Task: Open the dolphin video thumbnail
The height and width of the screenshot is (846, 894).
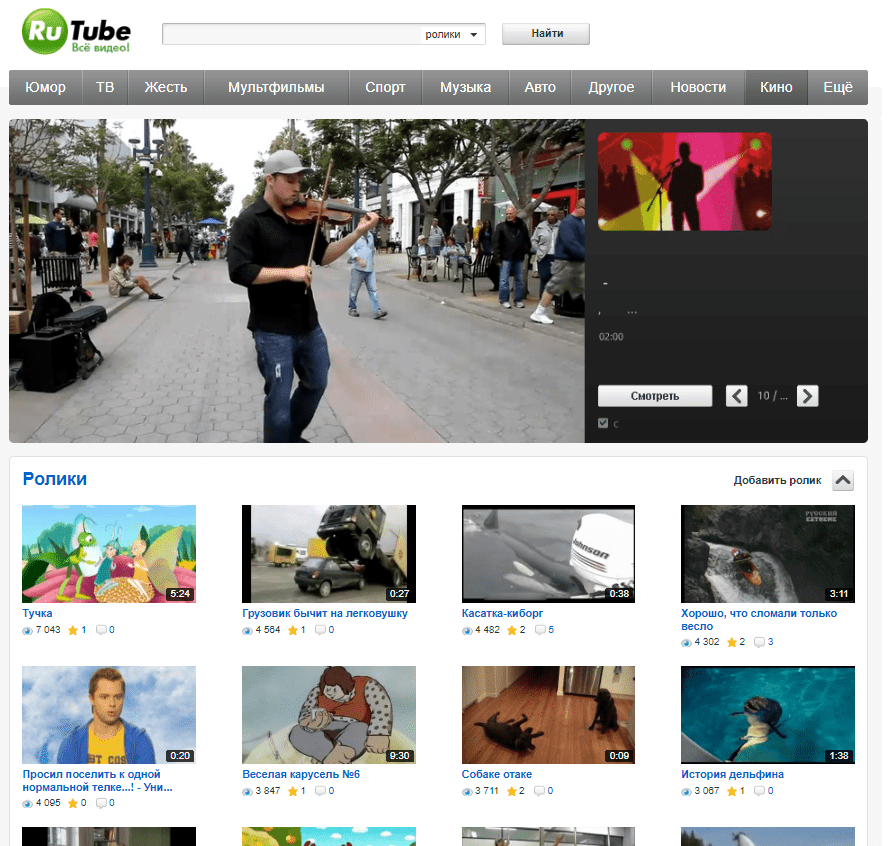Action: click(x=768, y=715)
